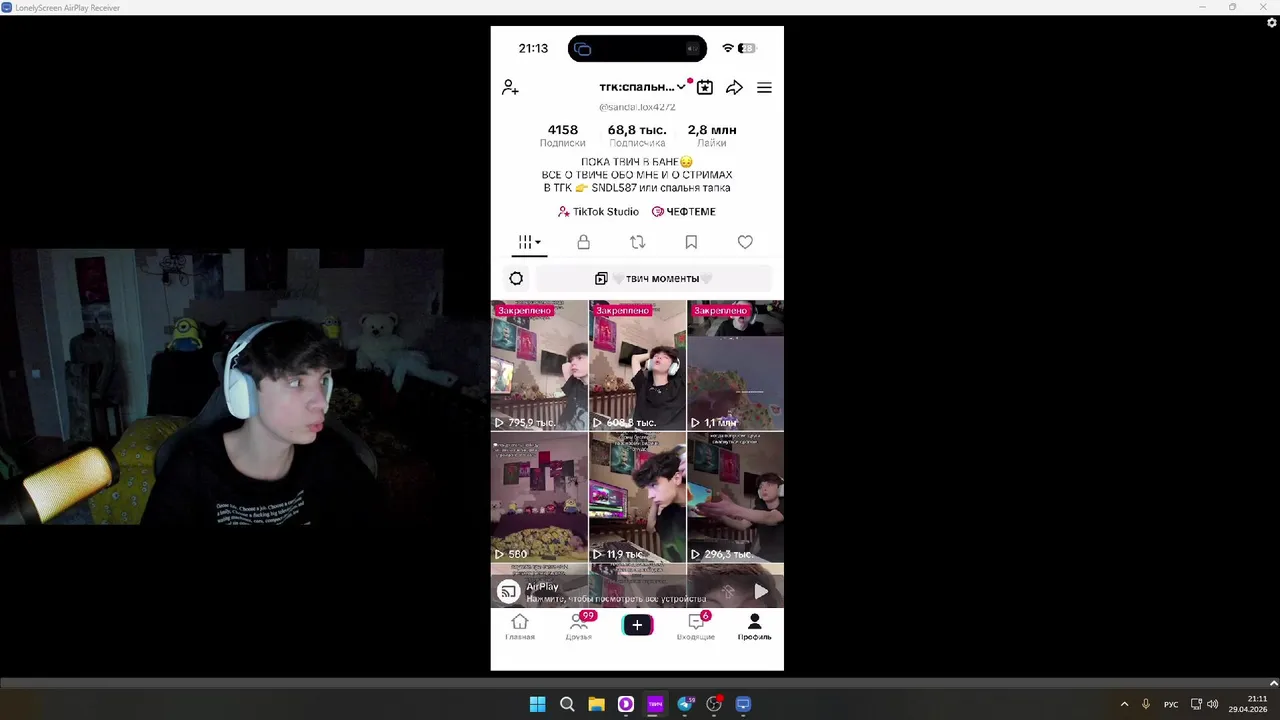Open the clock showing 21:11 29.04.2026
This screenshot has height=720, width=1280.
click(x=1248, y=704)
